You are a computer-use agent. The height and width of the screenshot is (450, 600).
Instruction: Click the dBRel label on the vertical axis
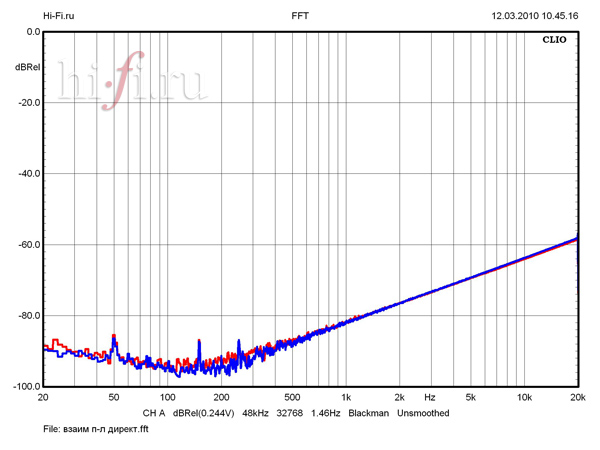tap(27, 67)
